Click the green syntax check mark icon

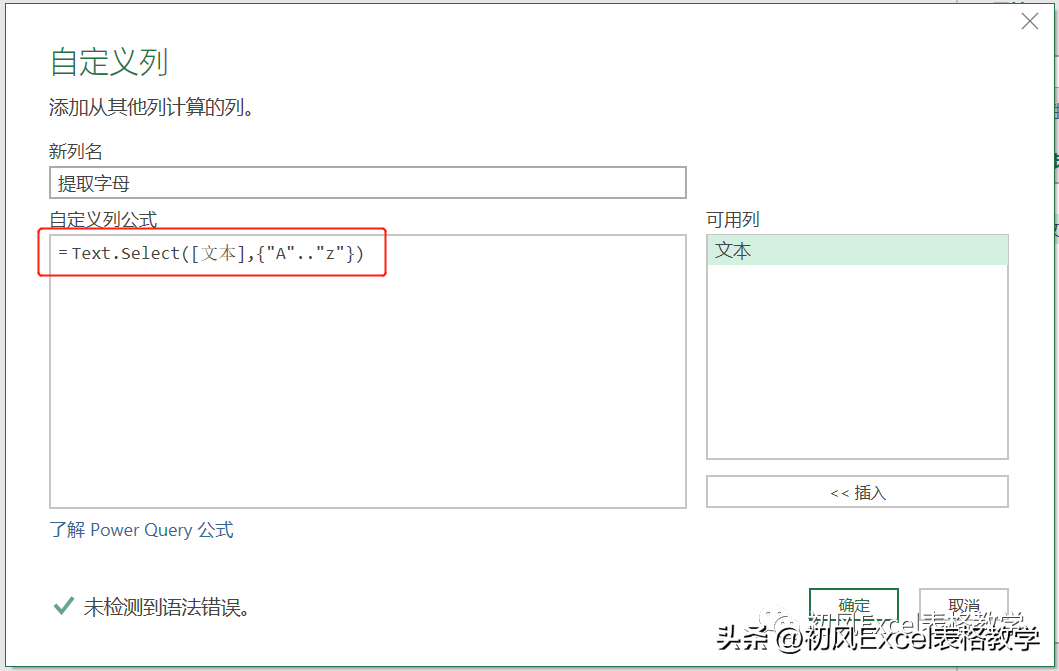coord(63,606)
